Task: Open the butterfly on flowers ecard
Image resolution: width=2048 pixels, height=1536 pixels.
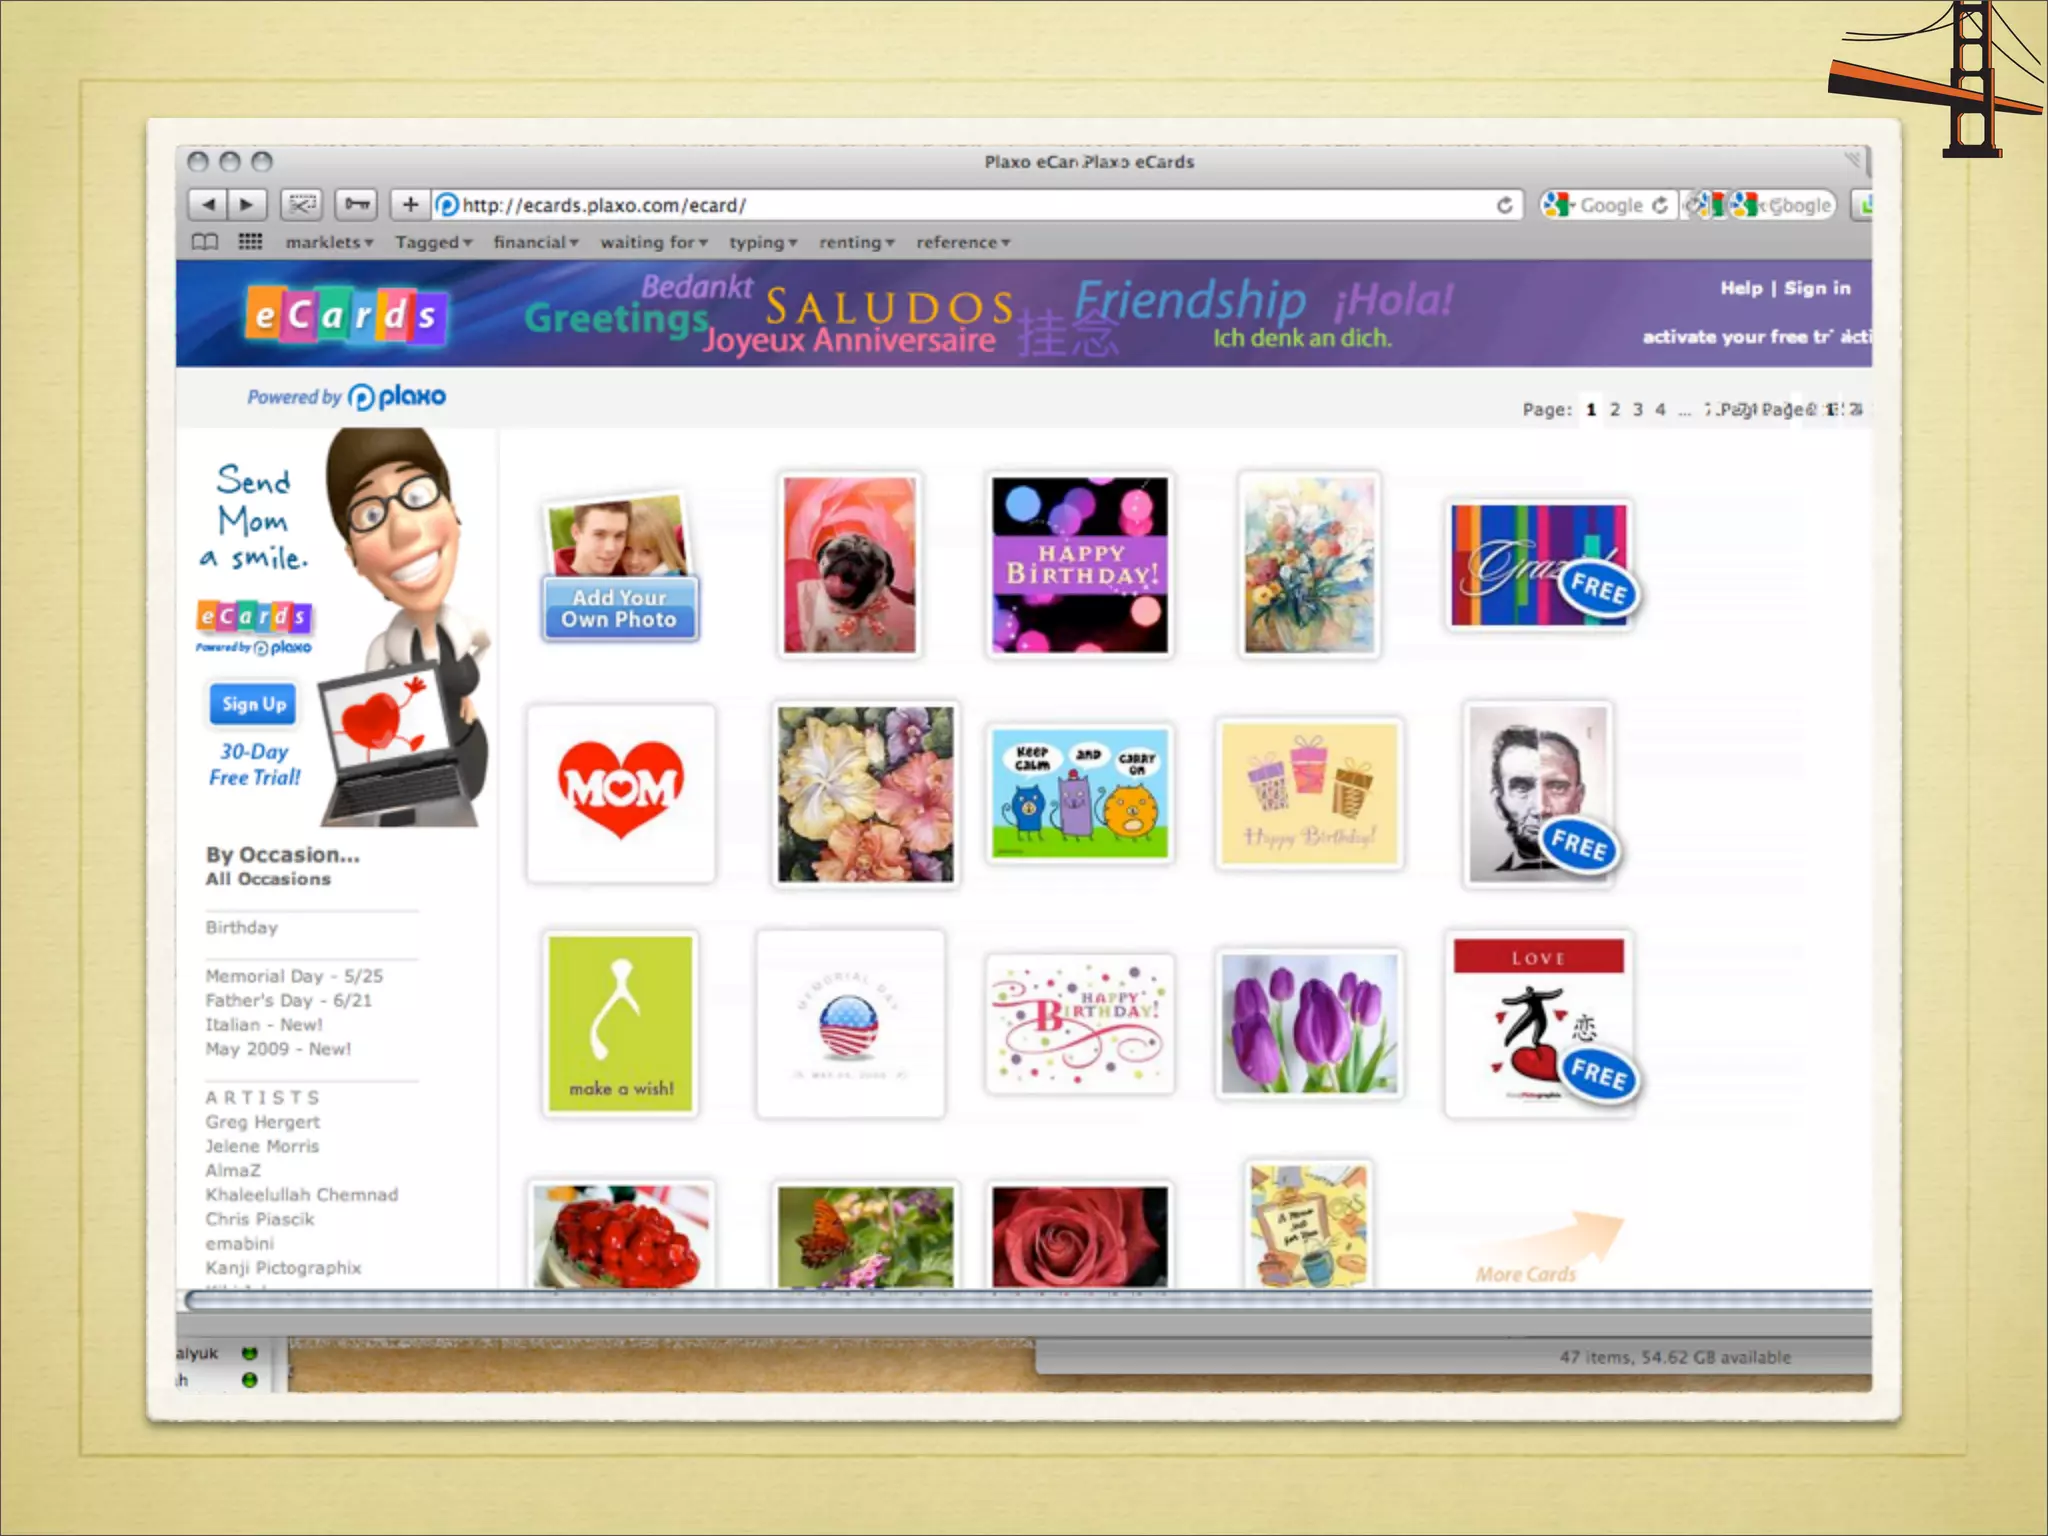Action: click(865, 1236)
